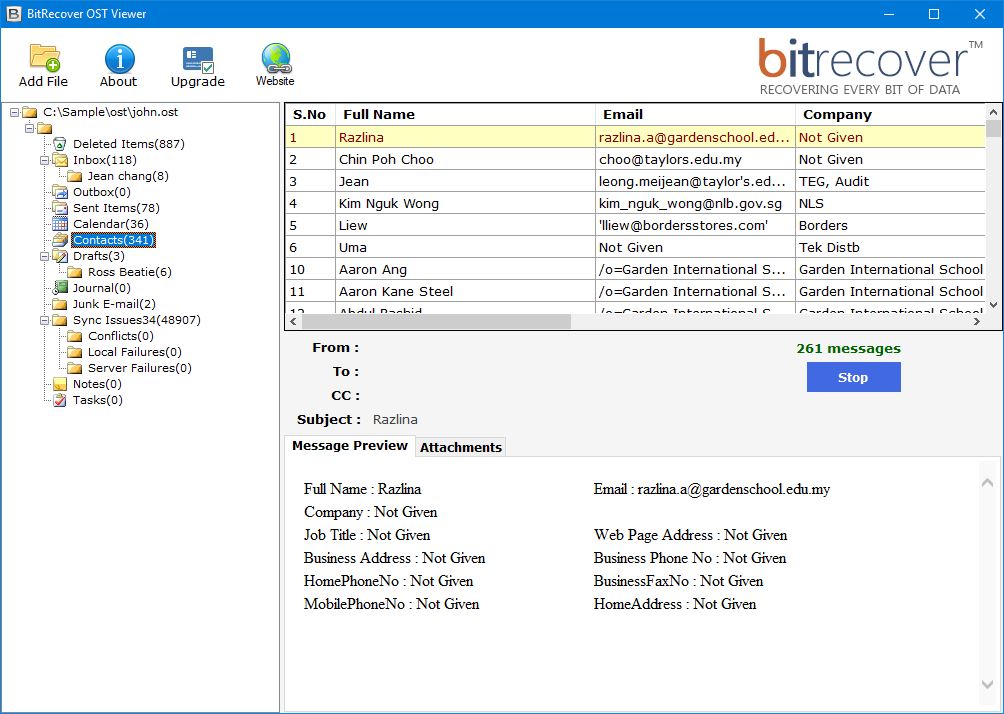Collapse the C:\Sample\ost\john.ost root node
The width and height of the screenshot is (1004, 714).
(x=14, y=112)
